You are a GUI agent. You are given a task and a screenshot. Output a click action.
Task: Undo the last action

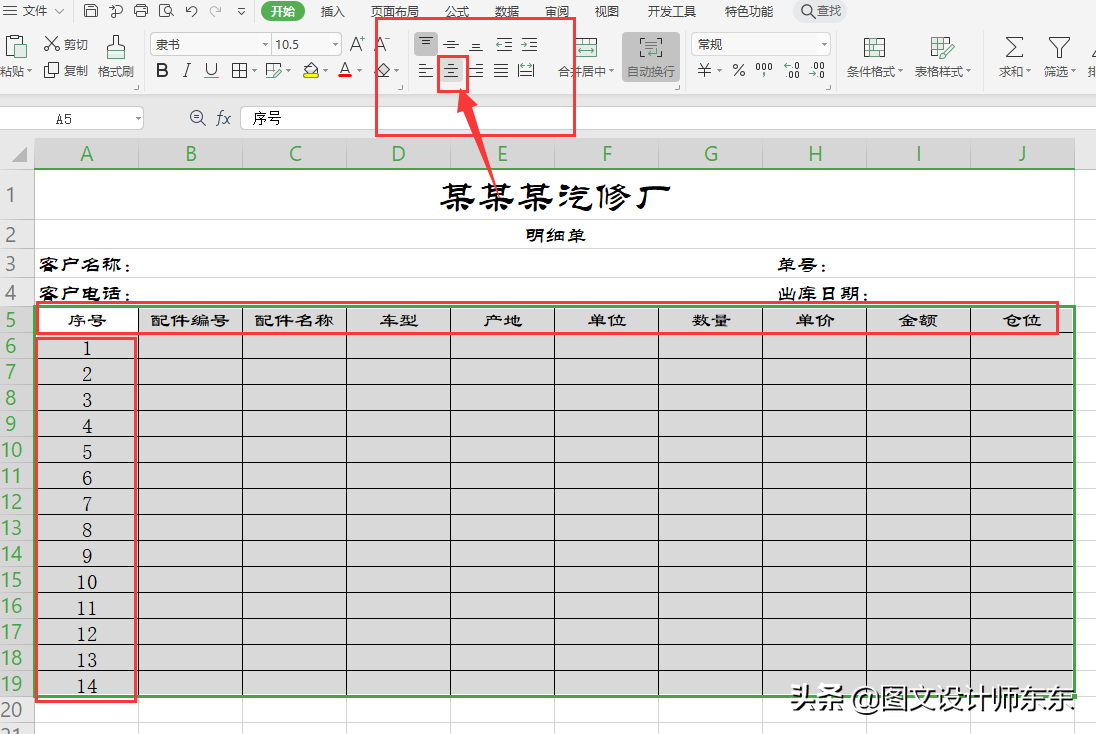(192, 10)
